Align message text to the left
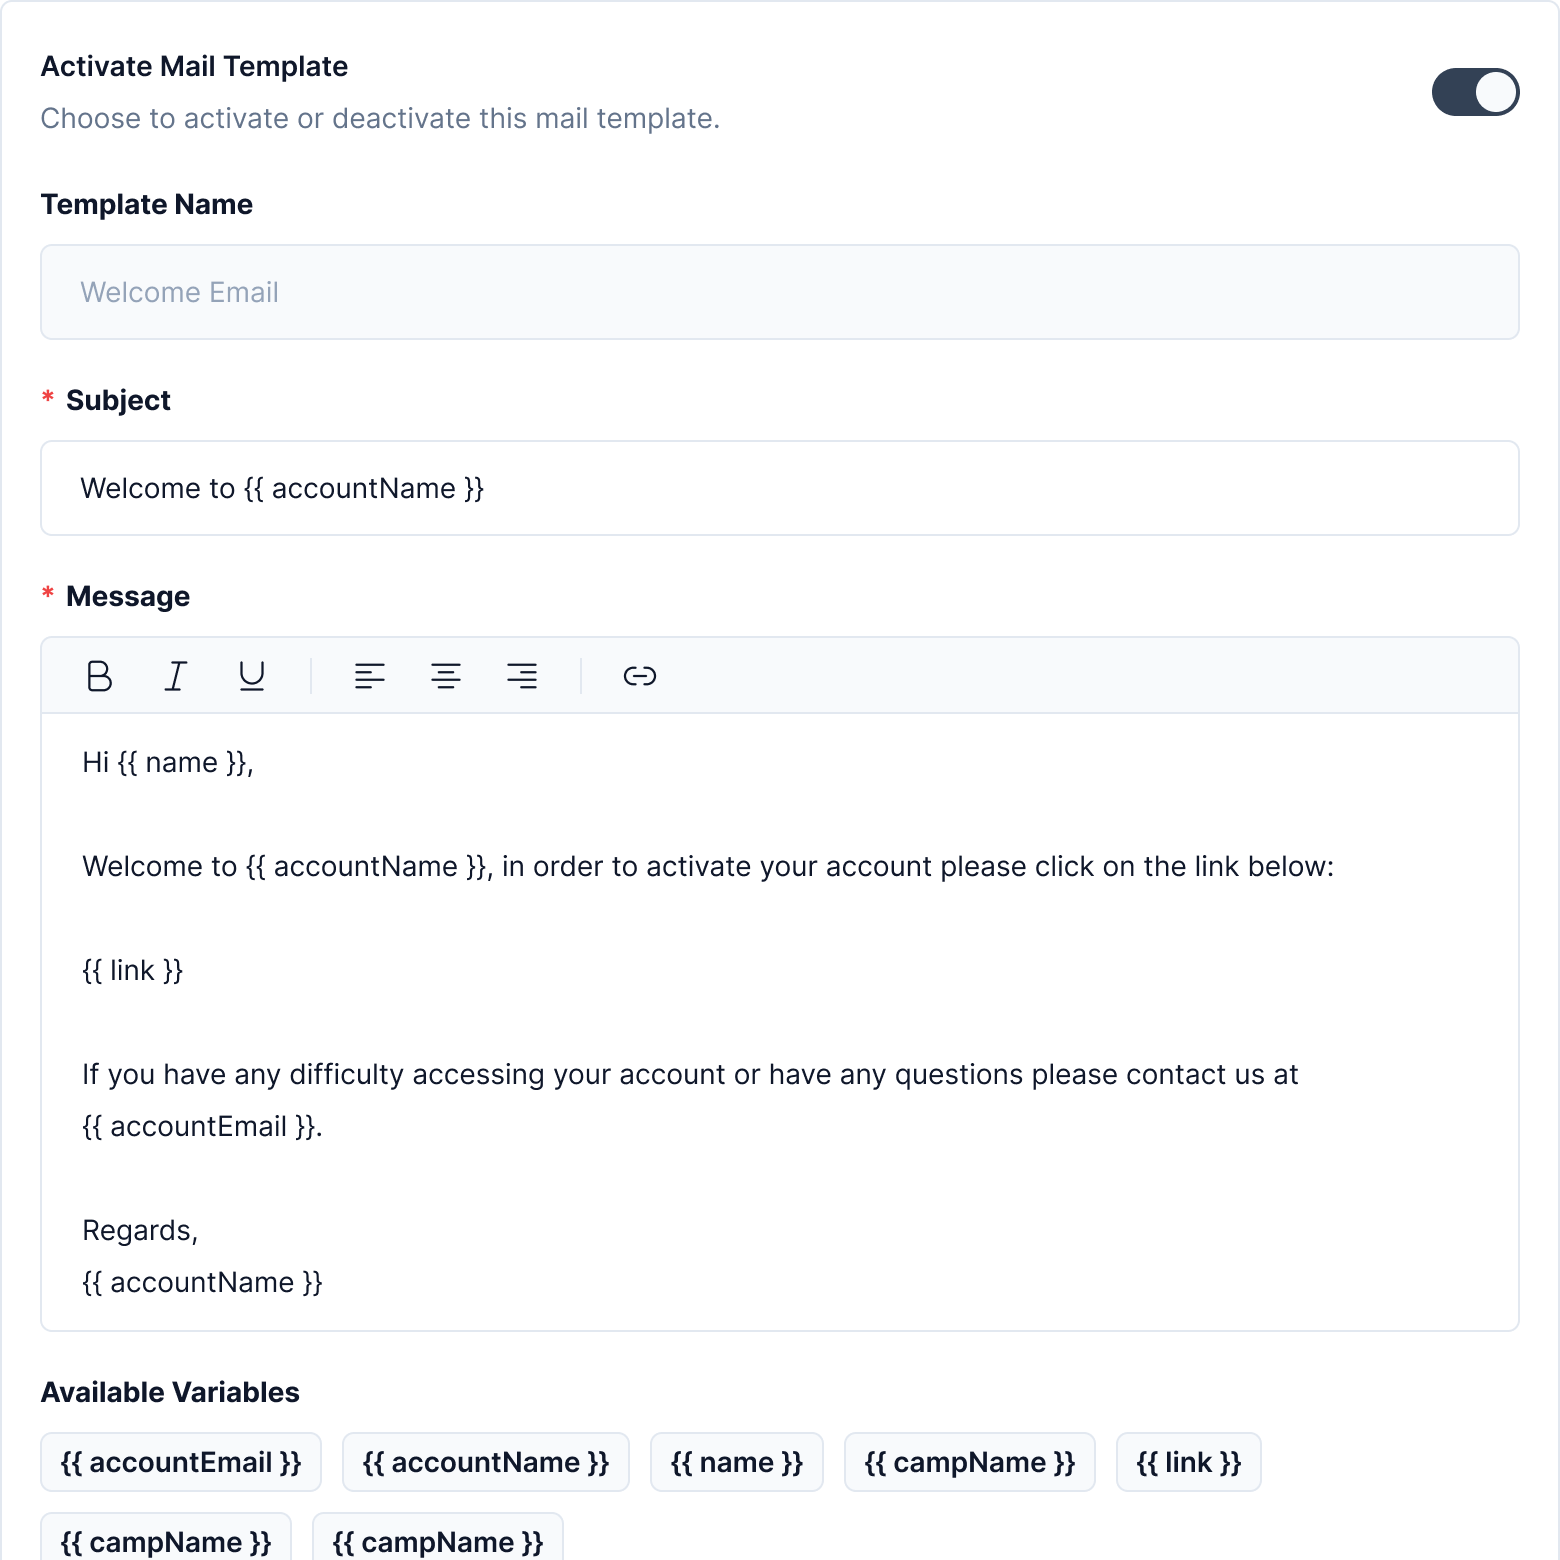Viewport: 1560px width, 1560px height. 369,676
